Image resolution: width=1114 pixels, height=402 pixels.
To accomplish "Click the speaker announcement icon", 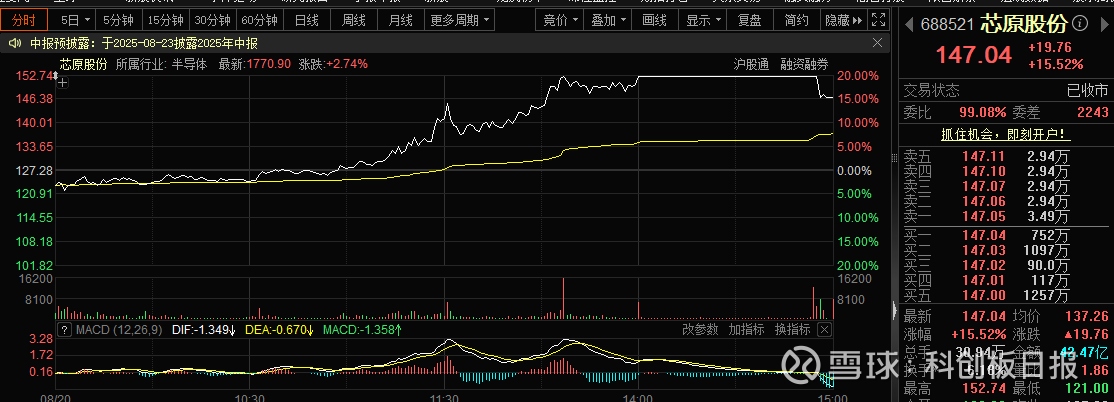I will click(x=14, y=43).
